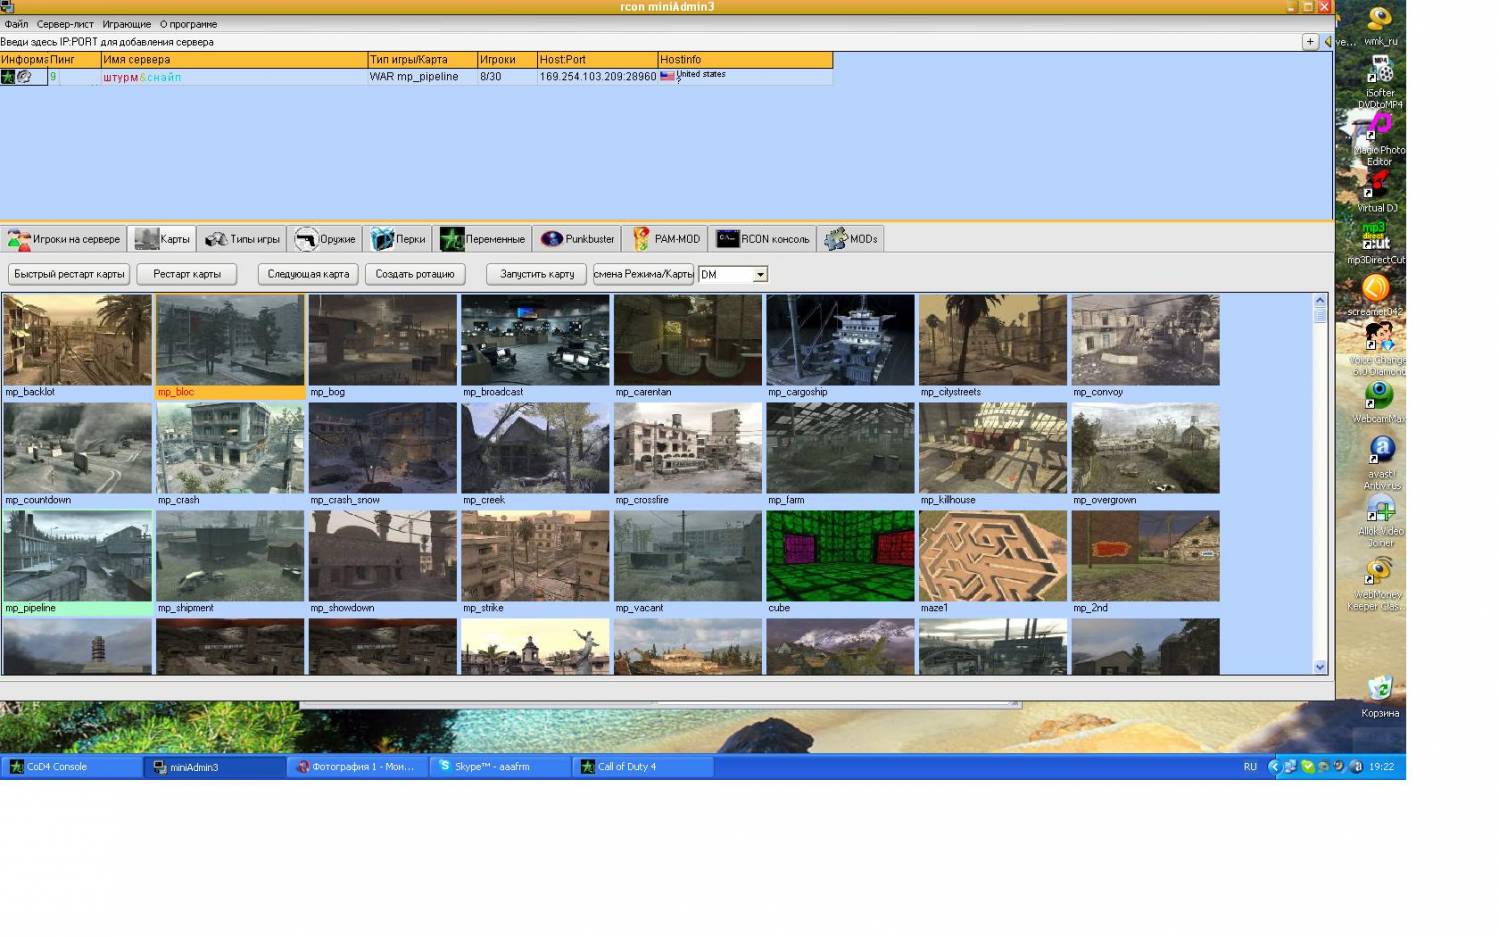Click map list scrollbar down arrow
Viewport: 1499px width, 937px height.
(1320, 667)
